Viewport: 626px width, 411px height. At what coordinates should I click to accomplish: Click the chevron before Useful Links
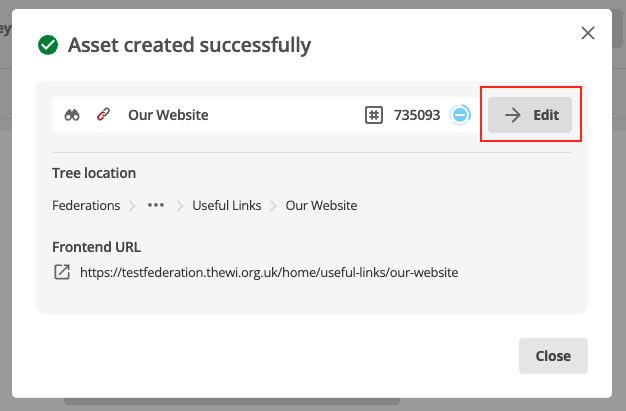[x=180, y=206]
